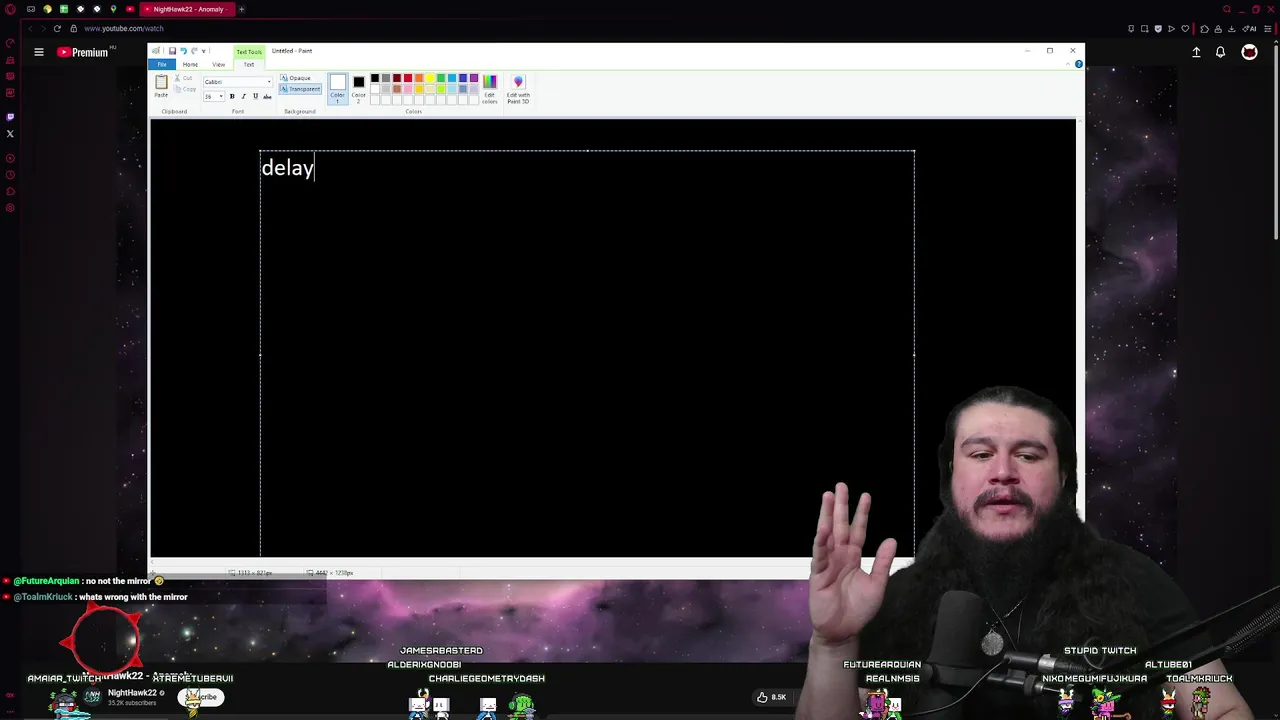Toggle Strikethrough text formatting in Paint

coord(267,96)
